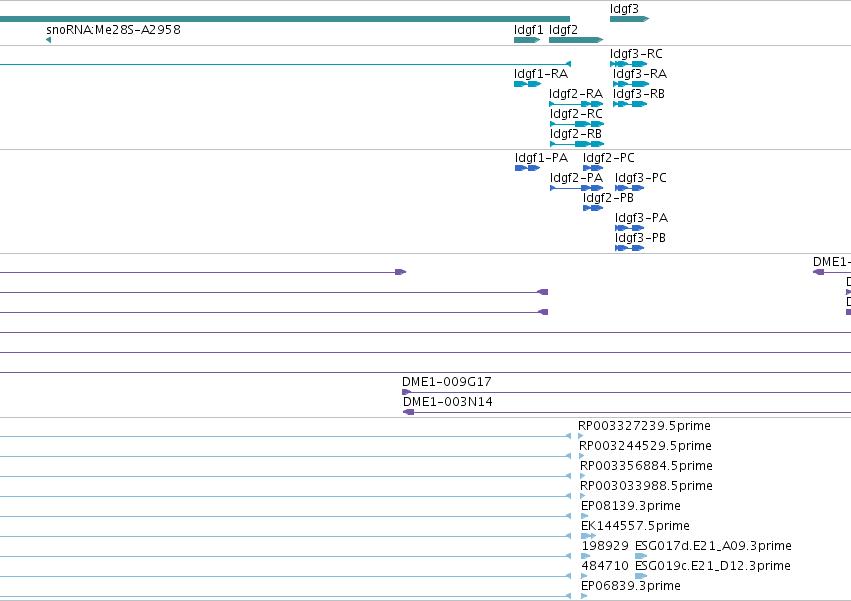This screenshot has height=601, width=851.
Task: Click the EK144557.5prime label
Action: (x=635, y=526)
